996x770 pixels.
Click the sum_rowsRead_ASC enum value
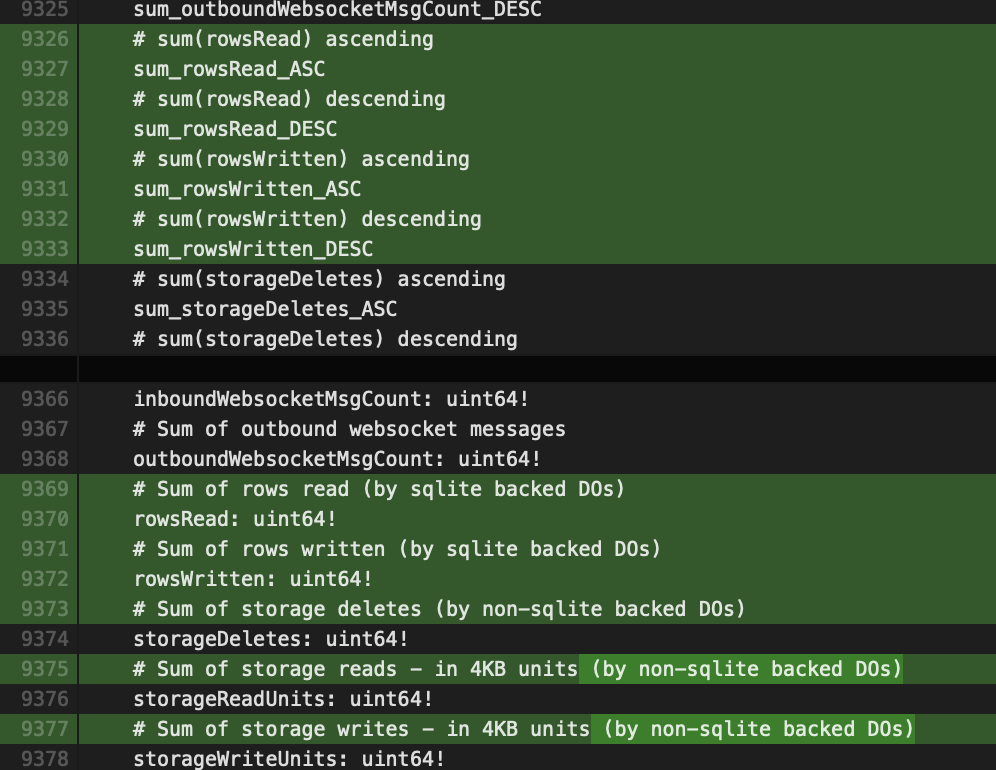229,69
